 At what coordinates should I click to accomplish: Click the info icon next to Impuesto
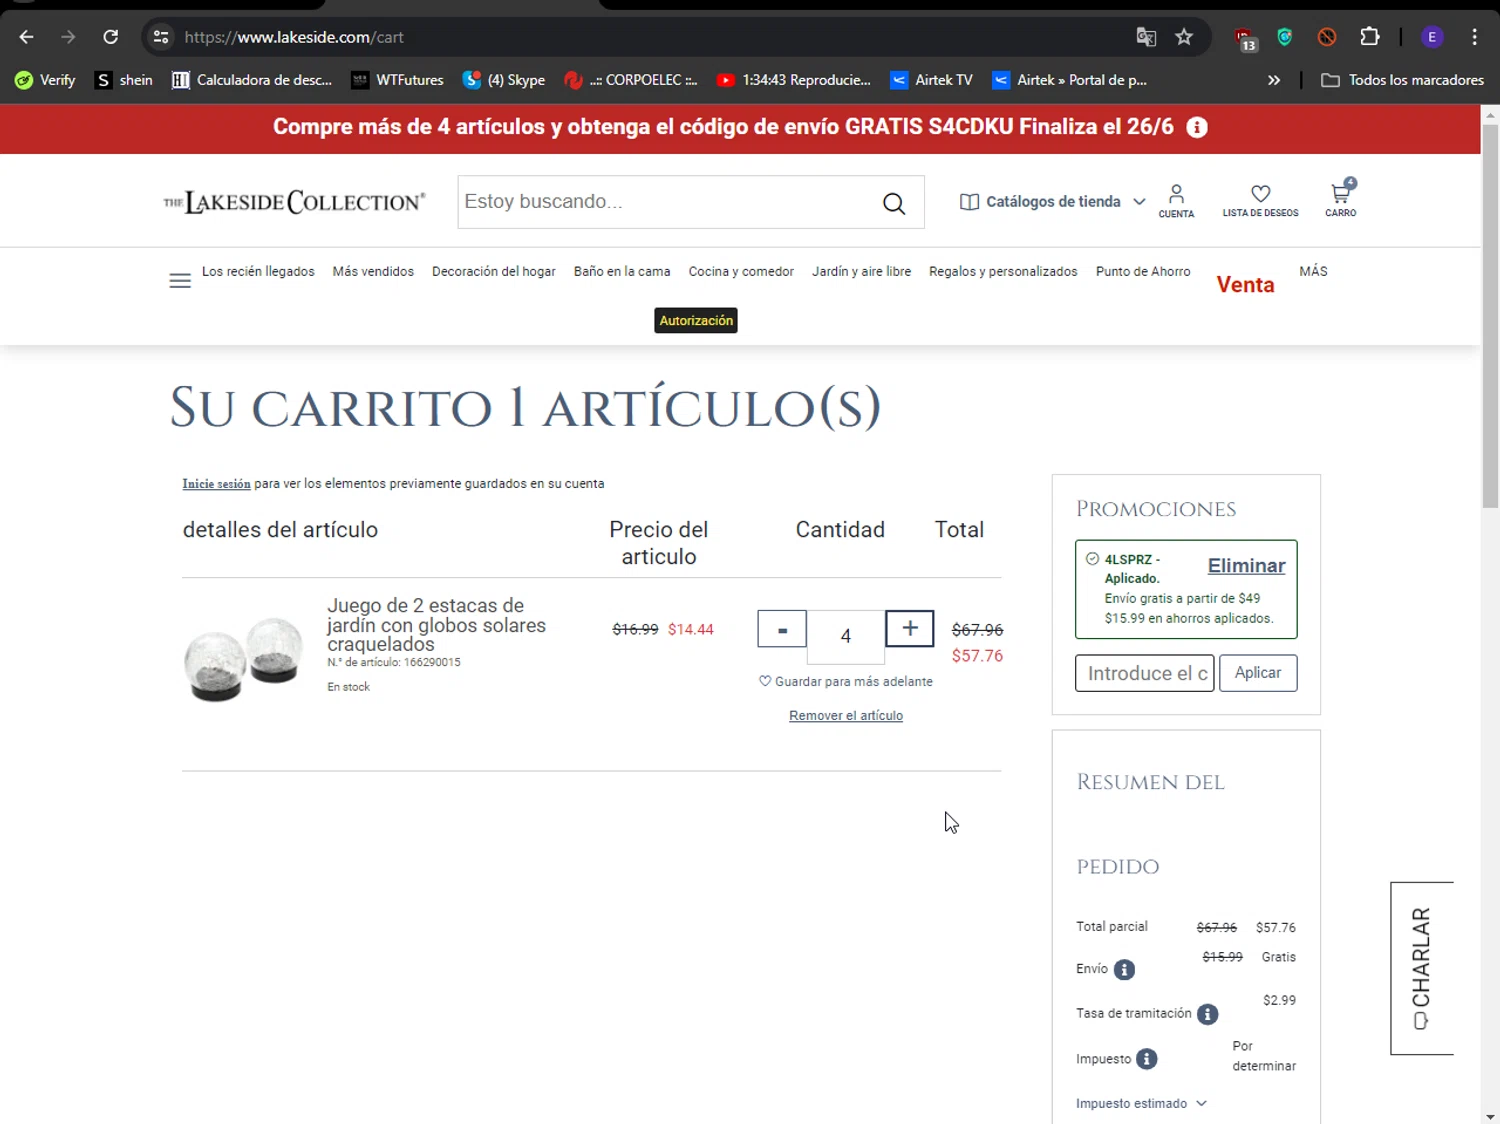tap(1147, 1060)
